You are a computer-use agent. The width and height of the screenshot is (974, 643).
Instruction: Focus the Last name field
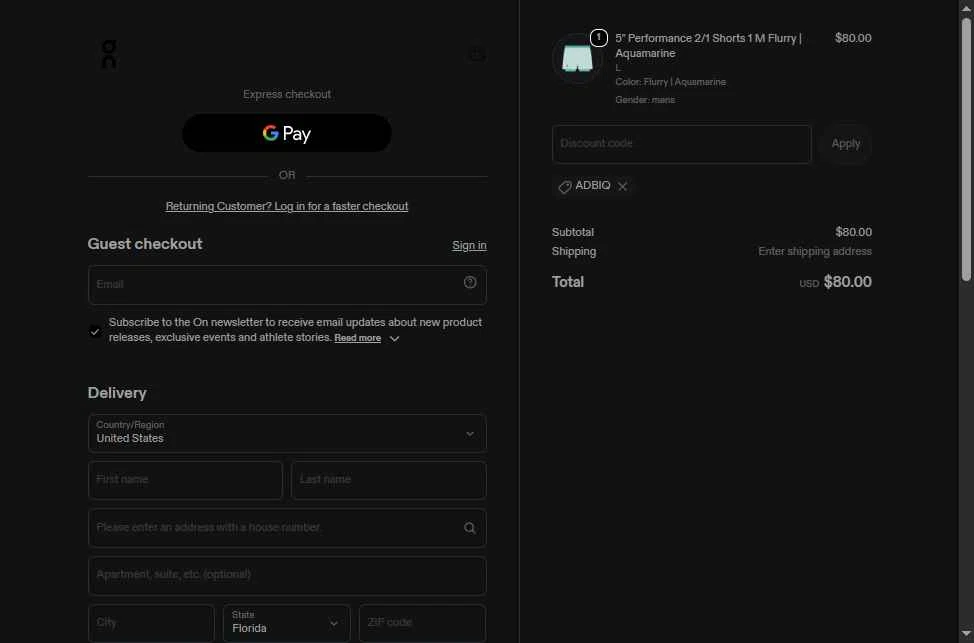[388, 480]
